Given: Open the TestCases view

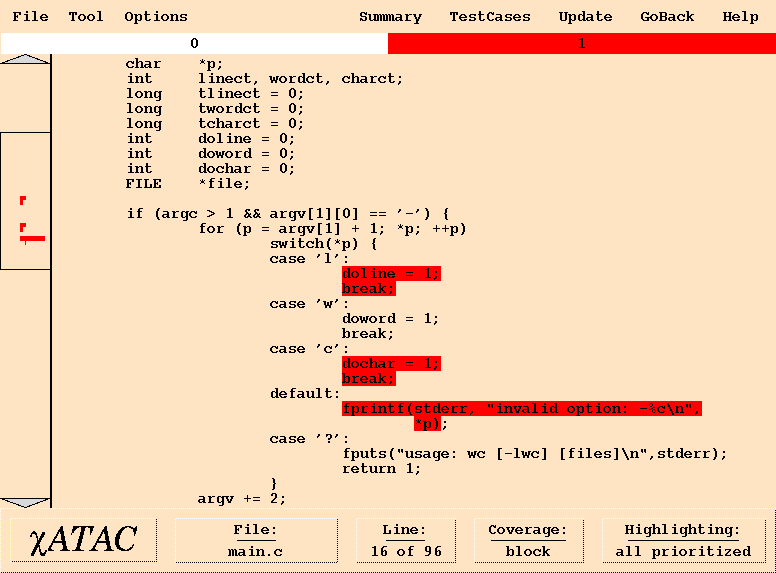Looking at the screenshot, I should pyautogui.click(x=490, y=17).
